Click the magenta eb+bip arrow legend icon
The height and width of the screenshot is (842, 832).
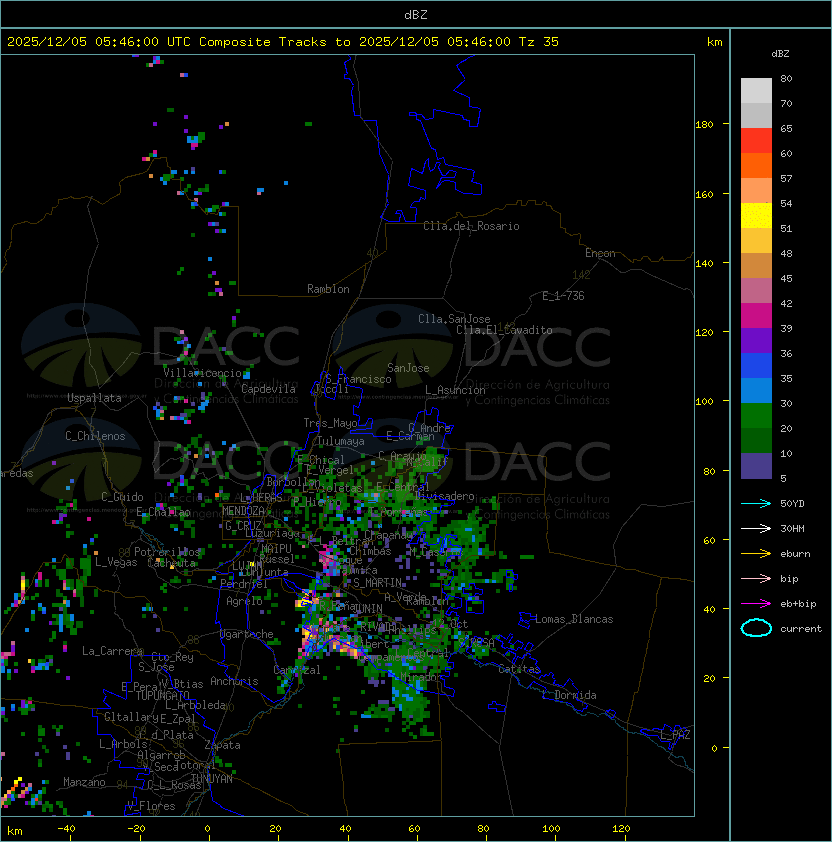click(x=756, y=604)
